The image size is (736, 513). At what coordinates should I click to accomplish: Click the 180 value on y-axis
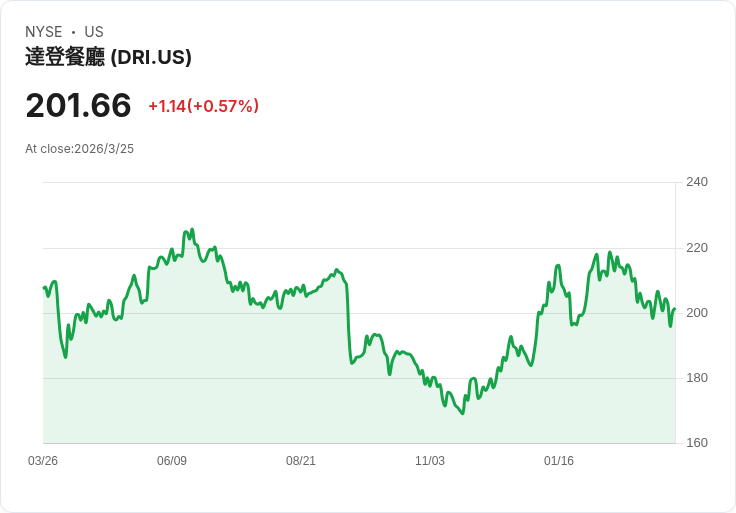click(x=697, y=378)
